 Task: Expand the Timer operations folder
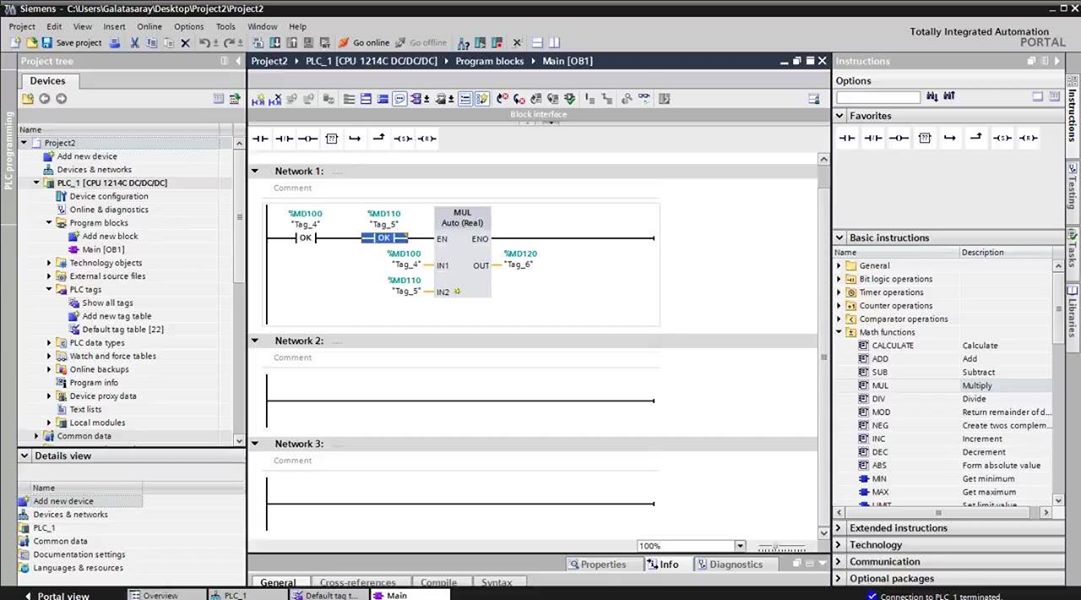tap(839, 292)
